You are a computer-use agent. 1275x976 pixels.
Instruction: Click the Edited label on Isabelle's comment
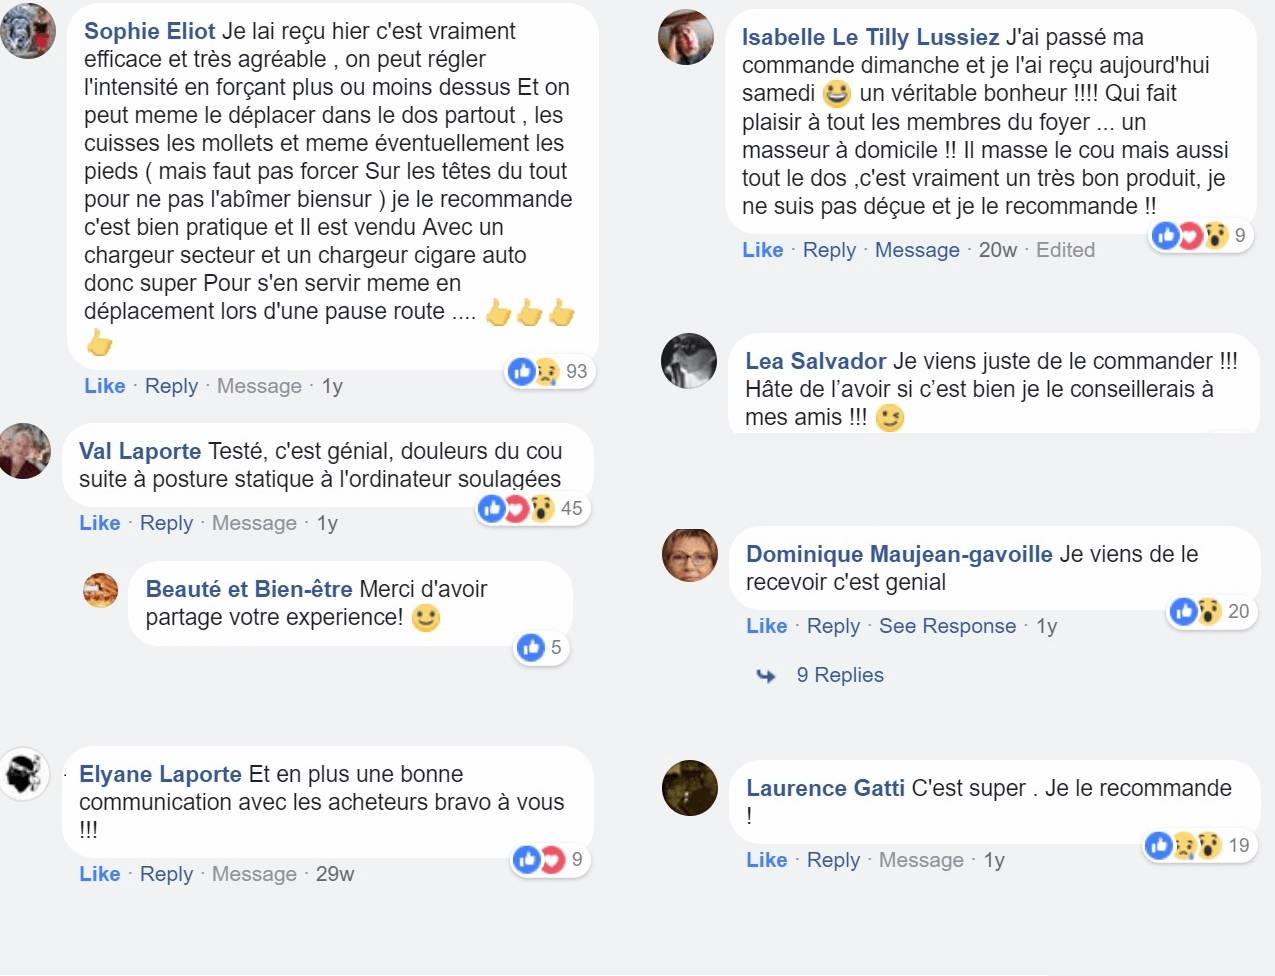coord(1065,250)
